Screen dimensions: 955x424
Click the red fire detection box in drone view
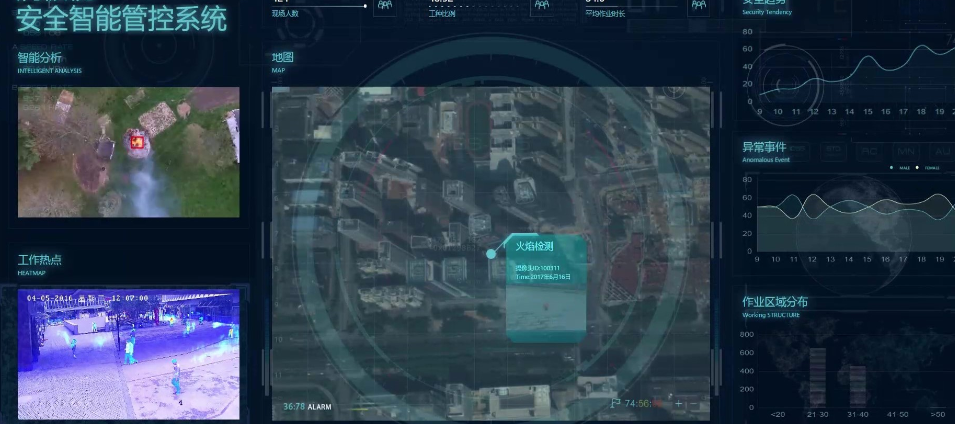tap(138, 143)
